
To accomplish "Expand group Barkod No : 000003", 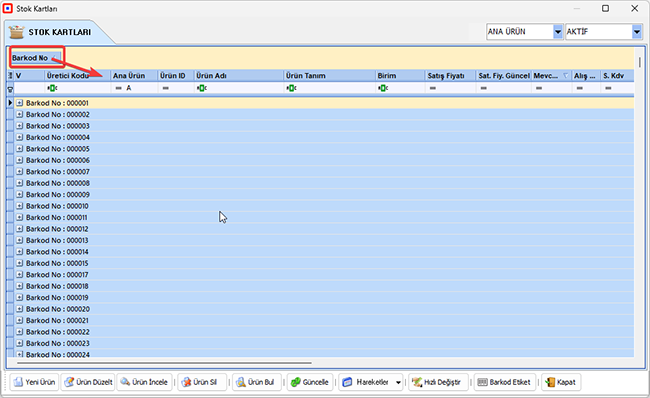I will 19,126.
